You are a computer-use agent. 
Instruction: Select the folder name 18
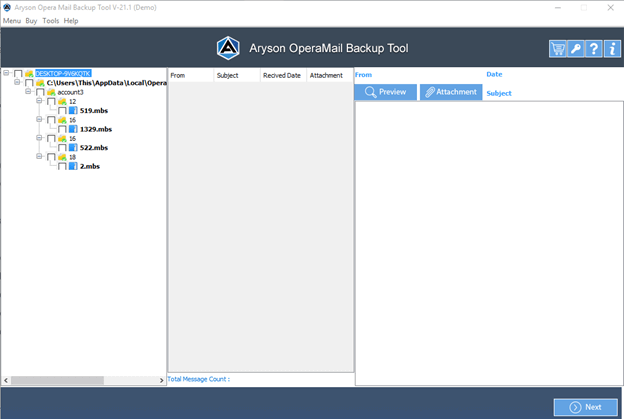pyautogui.click(x=72, y=157)
